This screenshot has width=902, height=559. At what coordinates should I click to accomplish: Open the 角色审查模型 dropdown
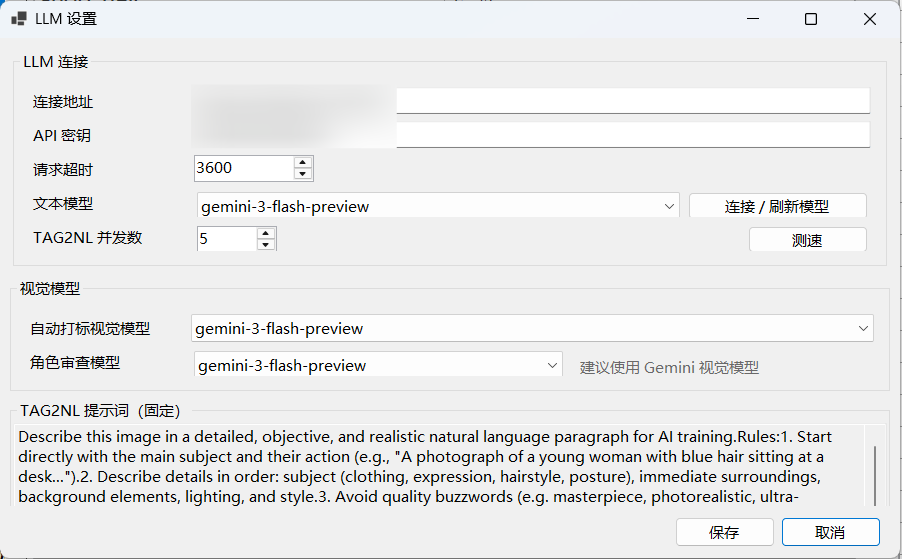[378, 365]
